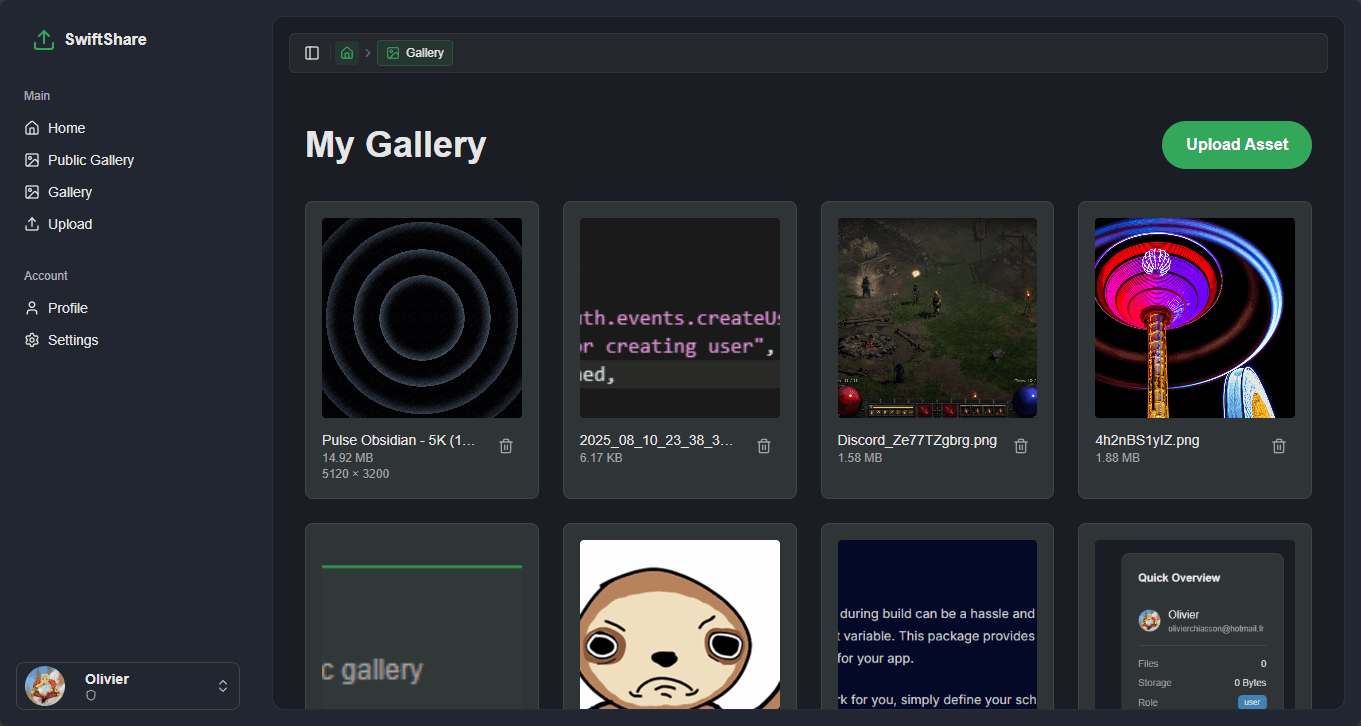This screenshot has height=726, width=1361.
Task: Open Profile in the sidebar
Action: 128,308
